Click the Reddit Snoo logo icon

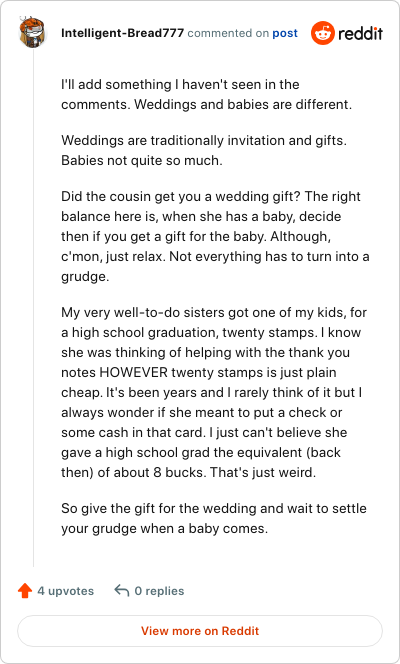tap(323, 33)
